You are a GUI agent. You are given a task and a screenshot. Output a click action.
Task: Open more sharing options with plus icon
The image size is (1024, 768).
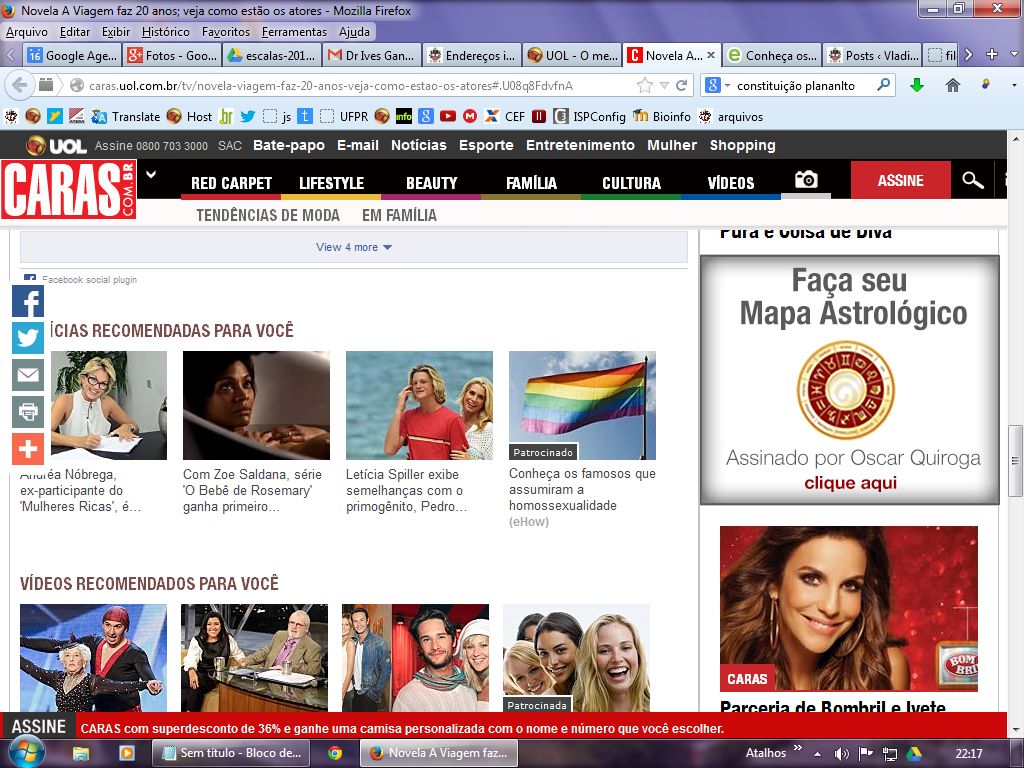coord(28,449)
